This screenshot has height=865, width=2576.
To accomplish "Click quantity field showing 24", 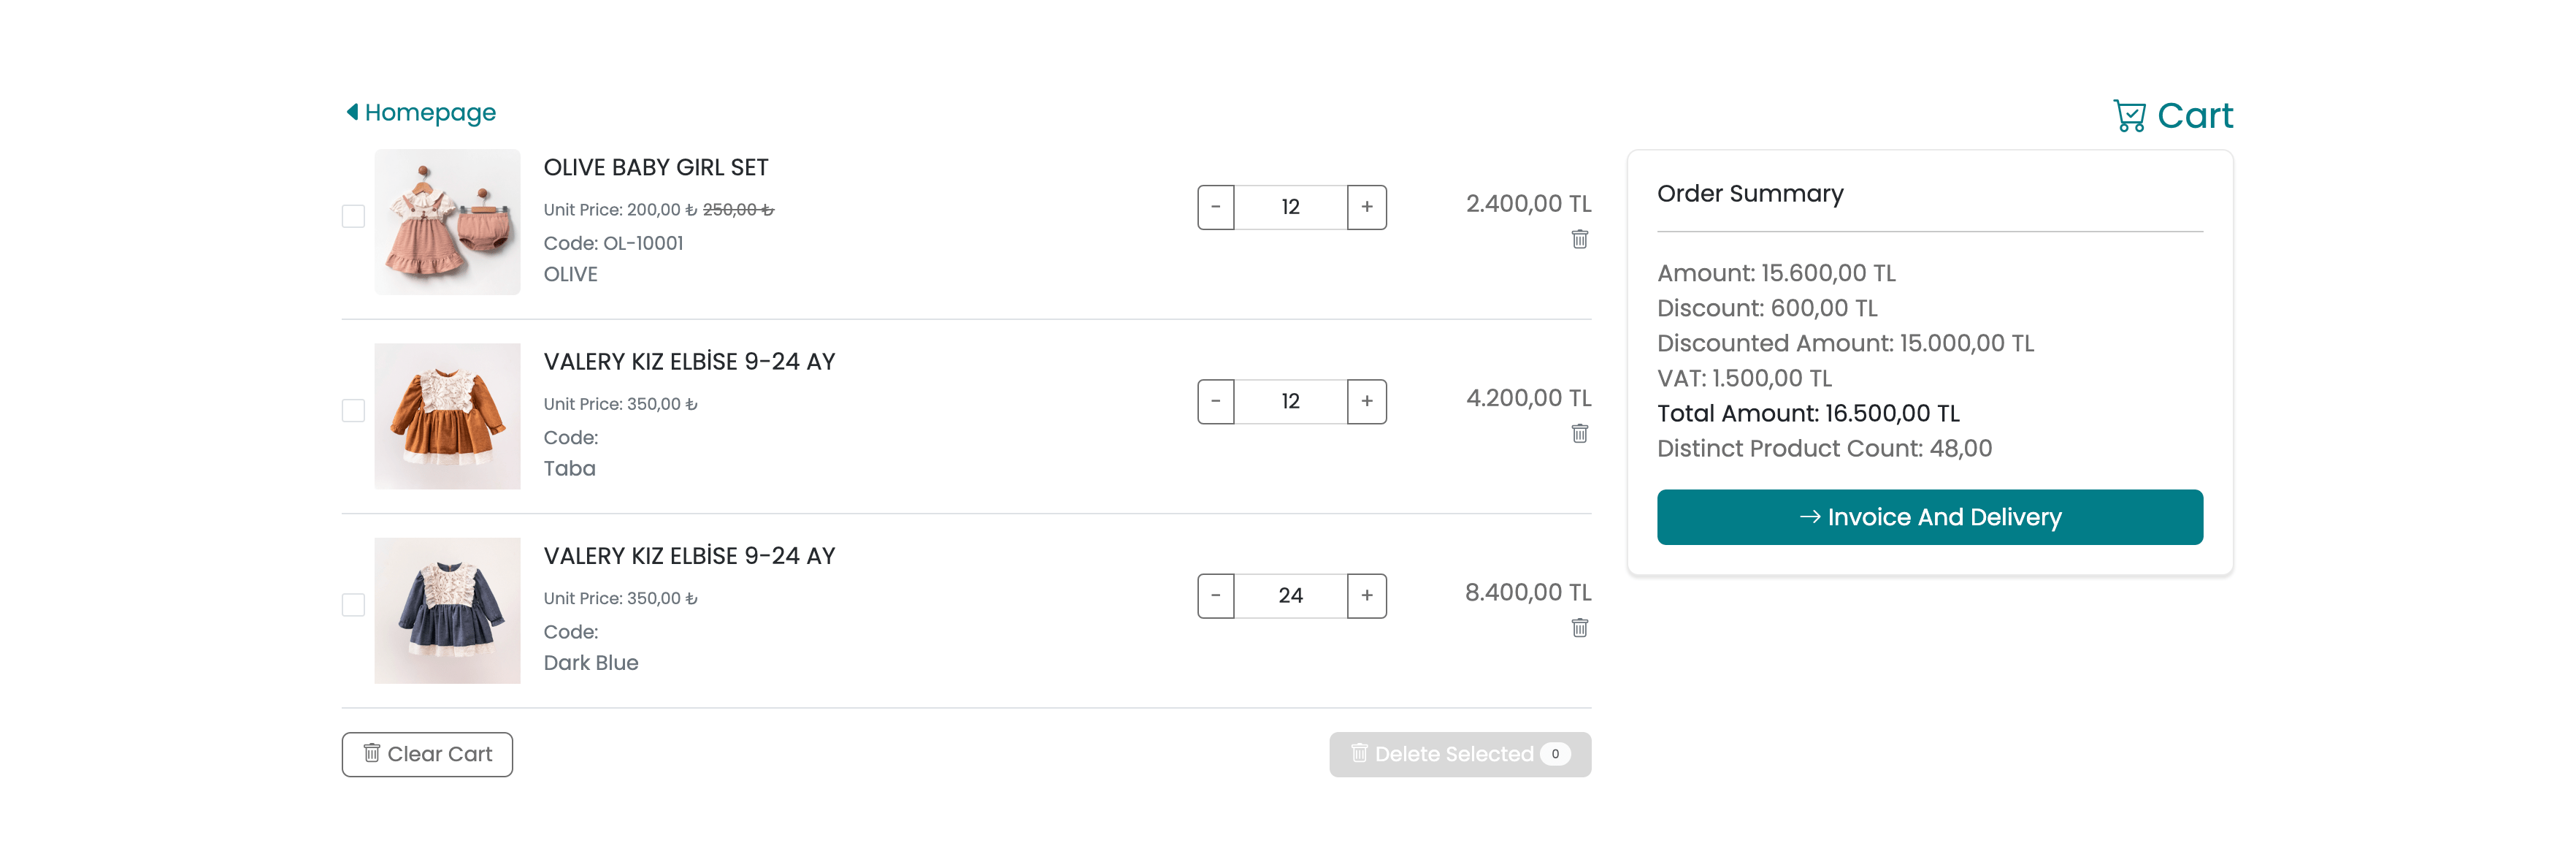I will click(1290, 595).
